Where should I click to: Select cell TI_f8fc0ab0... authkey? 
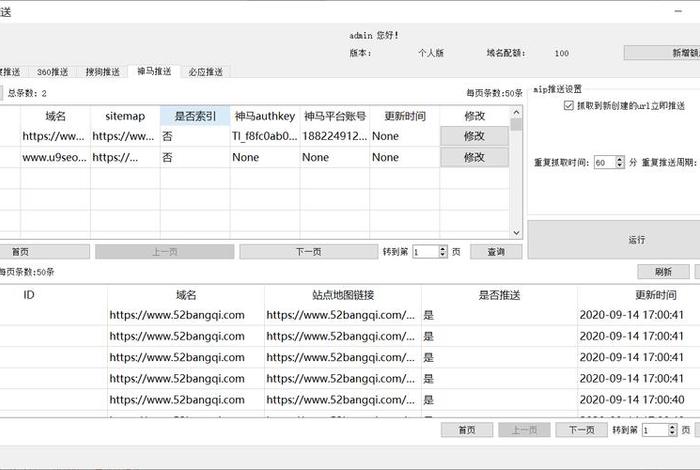(x=265, y=136)
